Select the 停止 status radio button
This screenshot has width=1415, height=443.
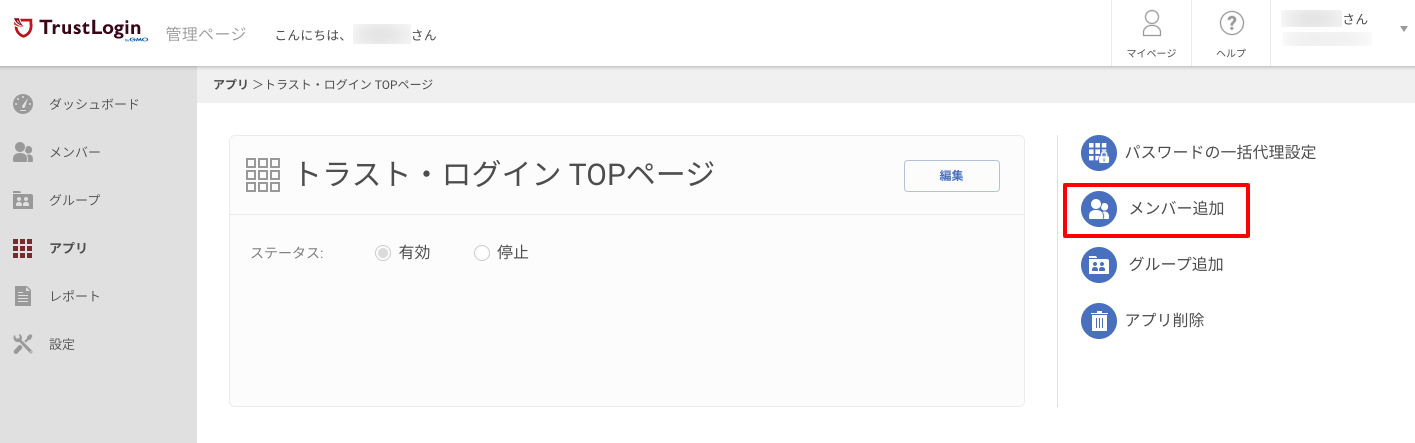coord(482,253)
